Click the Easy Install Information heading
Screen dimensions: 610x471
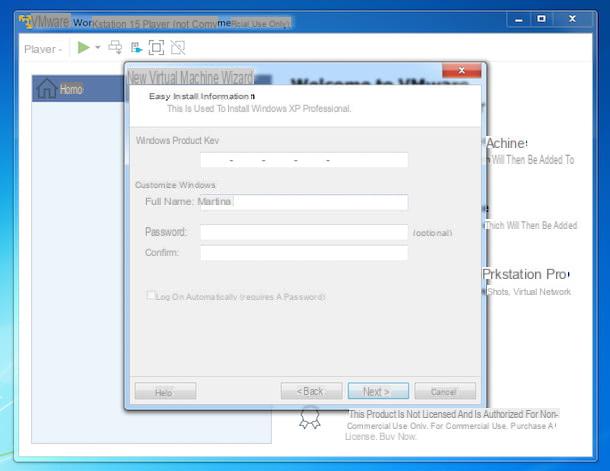(202, 96)
